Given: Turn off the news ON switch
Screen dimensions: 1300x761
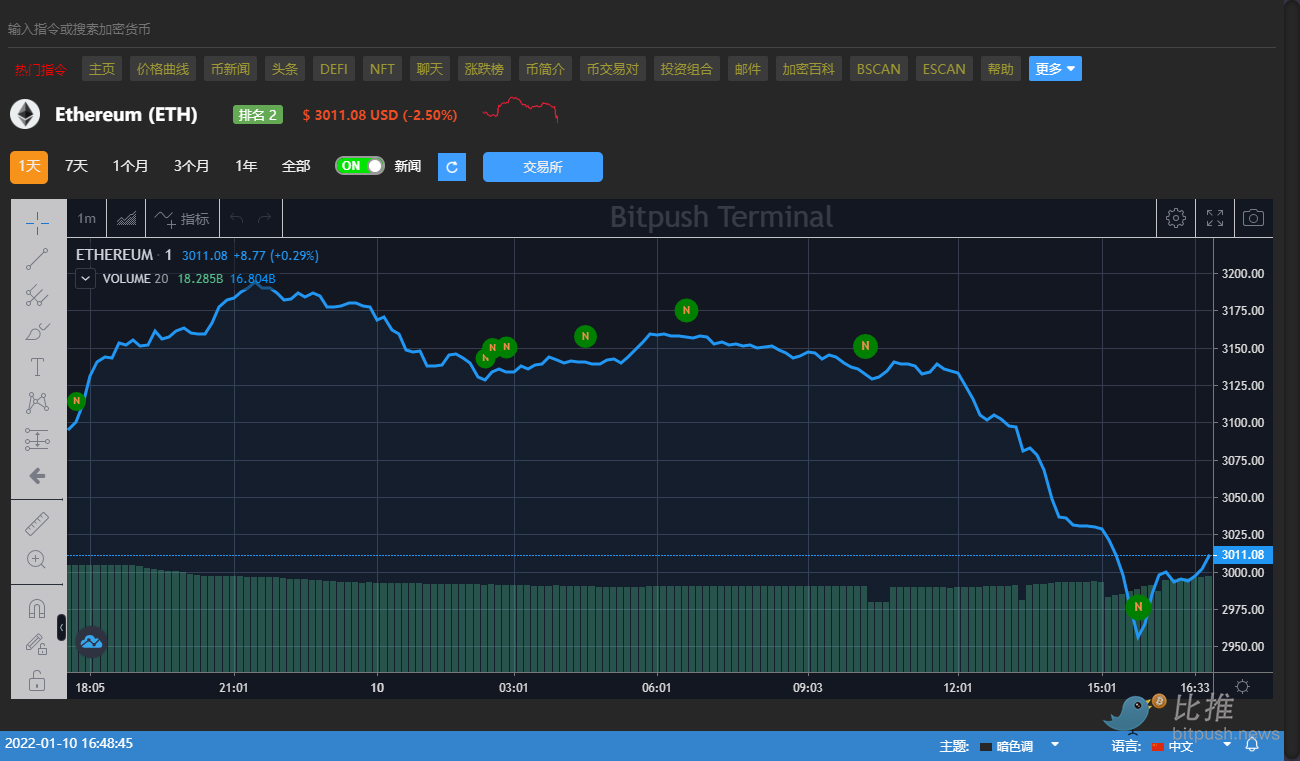Looking at the screenshot, I should [360, 166].
